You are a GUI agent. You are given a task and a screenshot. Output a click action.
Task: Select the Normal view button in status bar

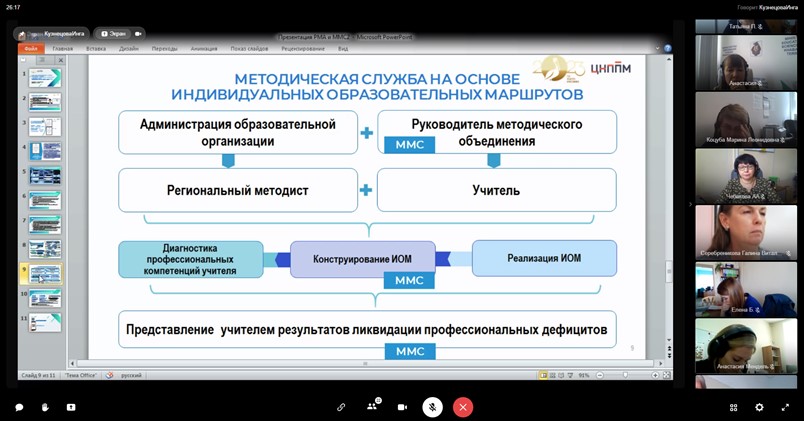[543, 375]
